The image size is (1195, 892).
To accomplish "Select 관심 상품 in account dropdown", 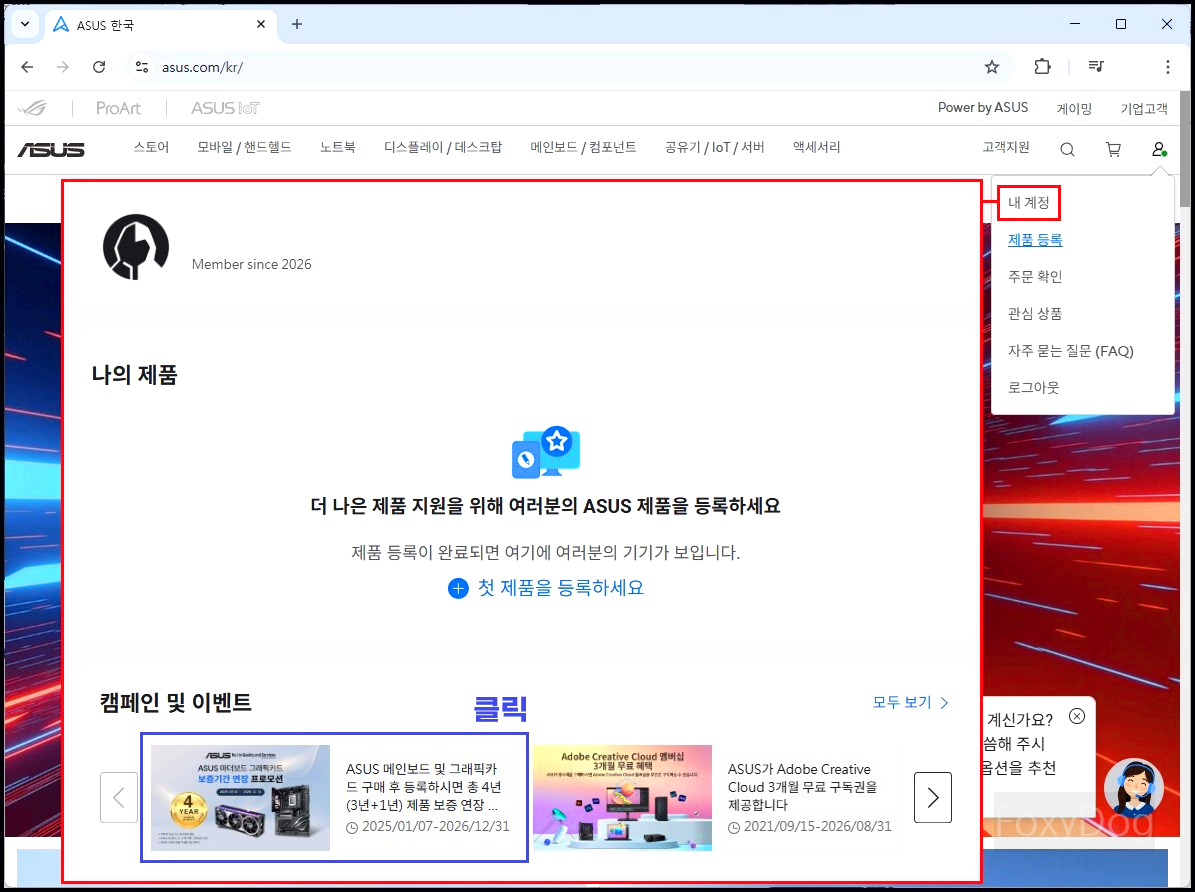I will [x=1035, y=313].
